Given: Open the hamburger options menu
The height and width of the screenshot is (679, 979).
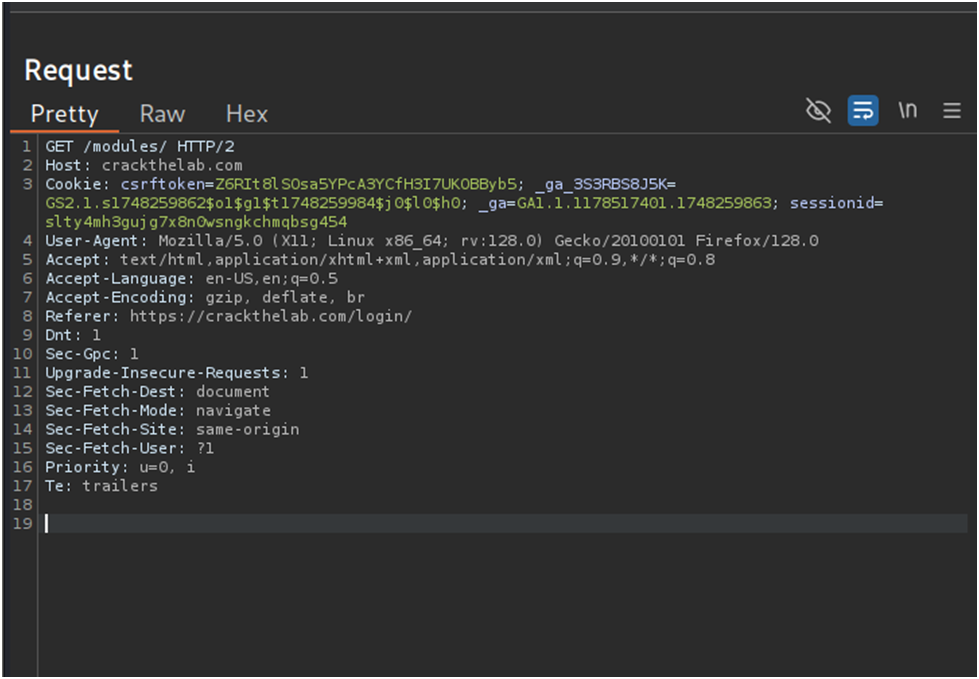Looking at the screenshot, I should [951, 110].
